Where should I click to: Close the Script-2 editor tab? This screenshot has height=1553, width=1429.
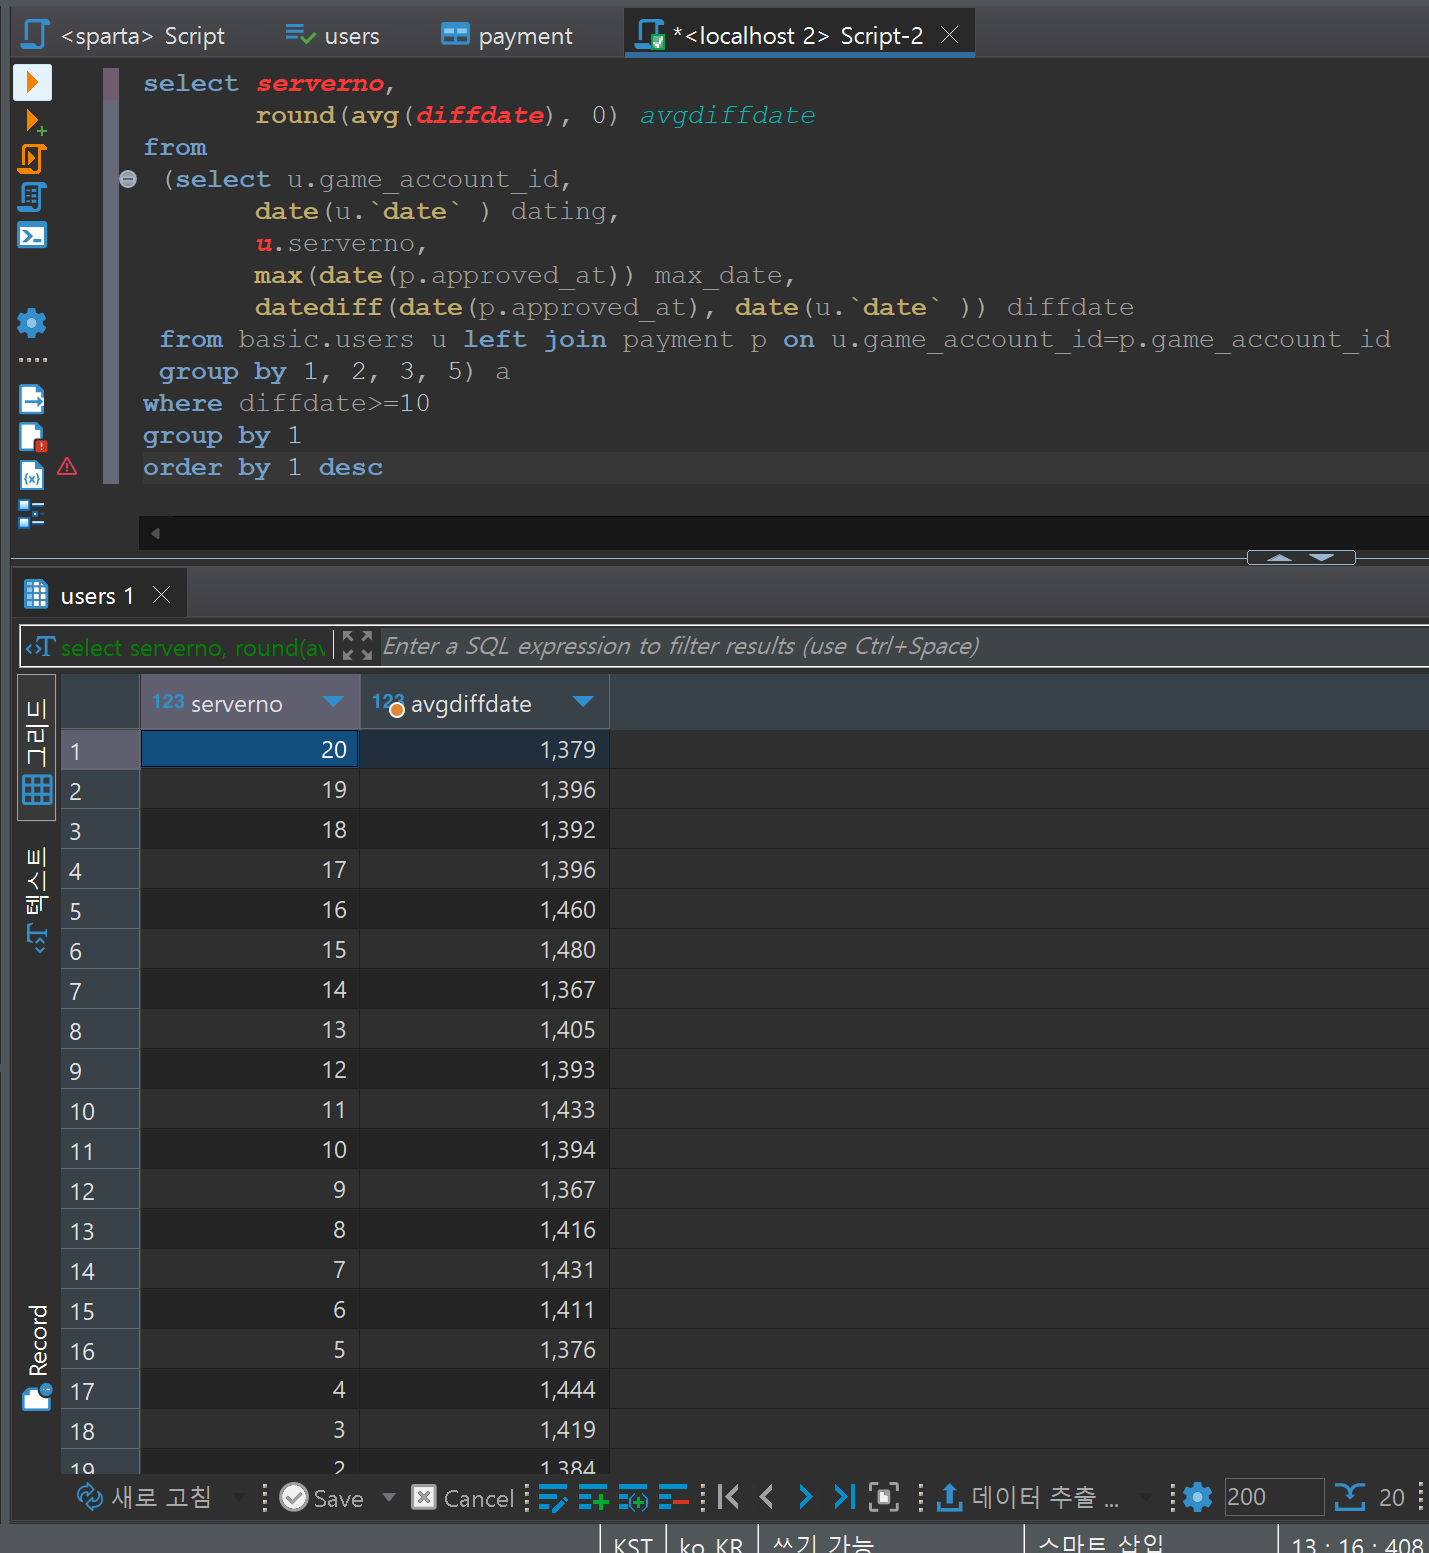click(950, 35)
